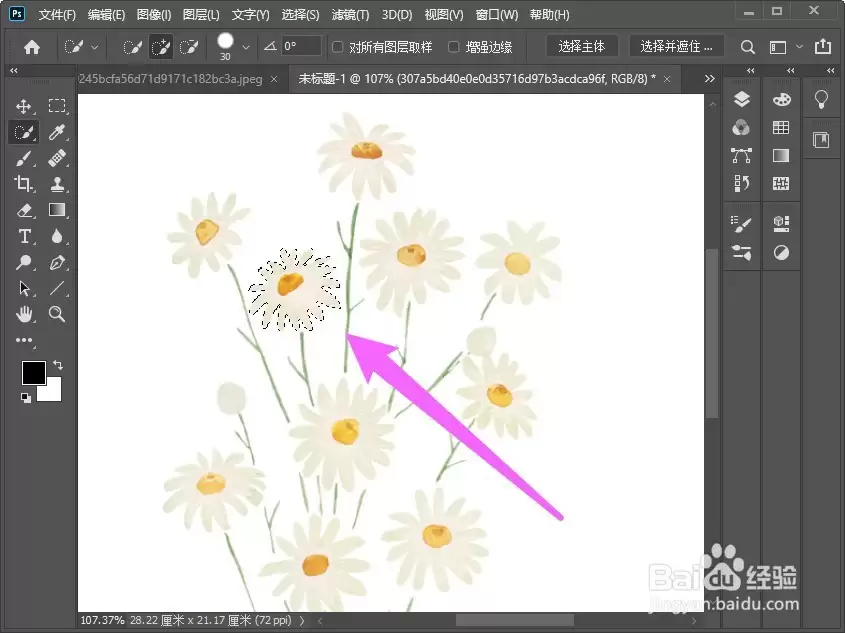Open the Paths panel icon
Viewport: 845px width, 633px height.
pos(742,156)
